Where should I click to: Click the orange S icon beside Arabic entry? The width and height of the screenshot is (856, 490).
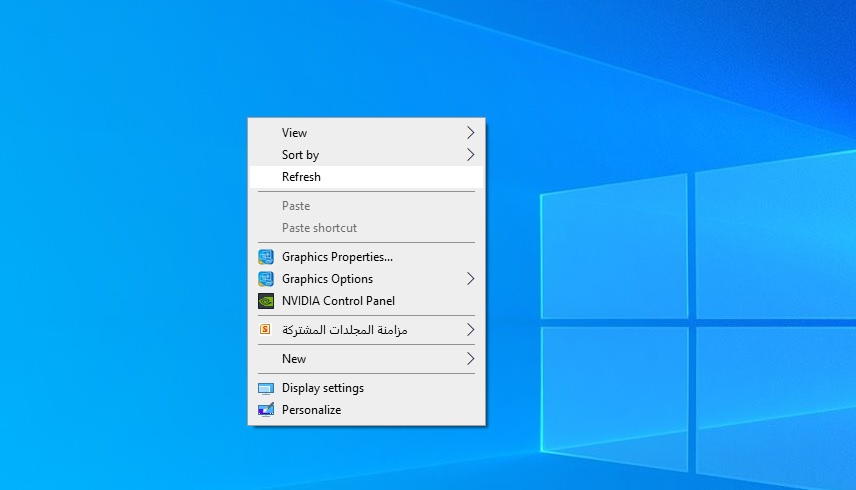click(x=265, y=329)
